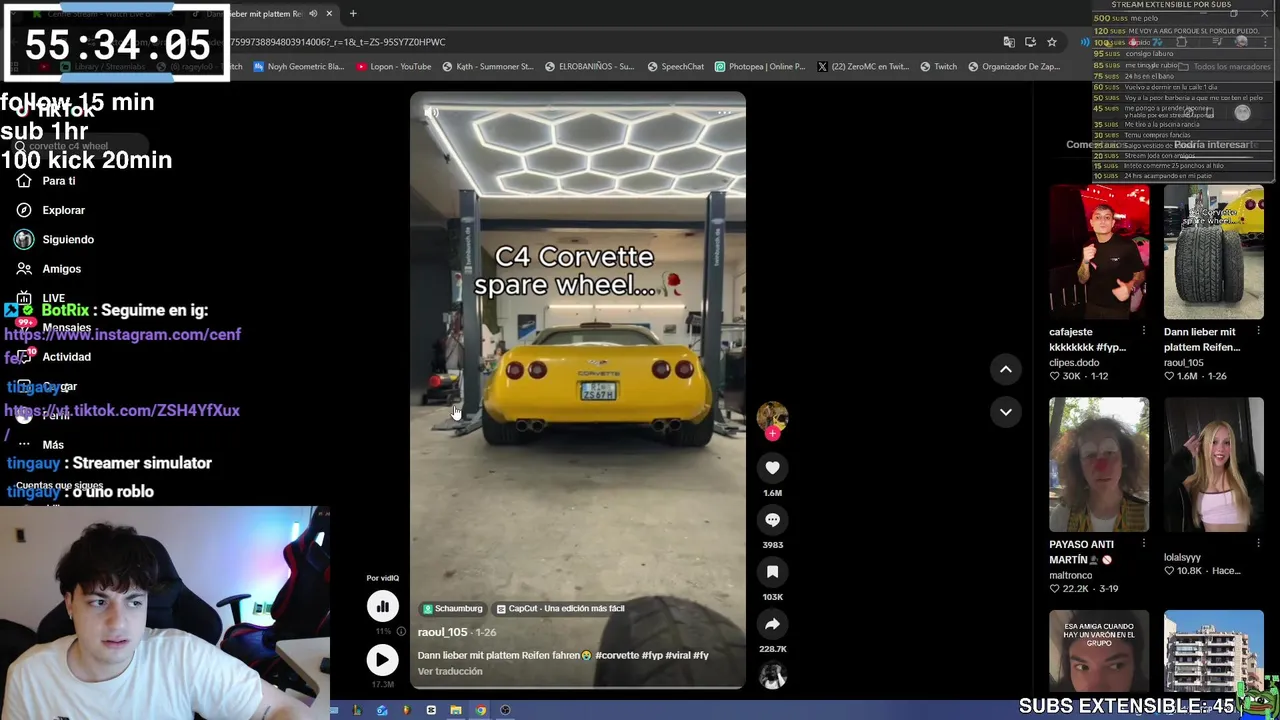
Task: Open the Kąth - Summoner St bookmark
Action: tap(488, 67)
